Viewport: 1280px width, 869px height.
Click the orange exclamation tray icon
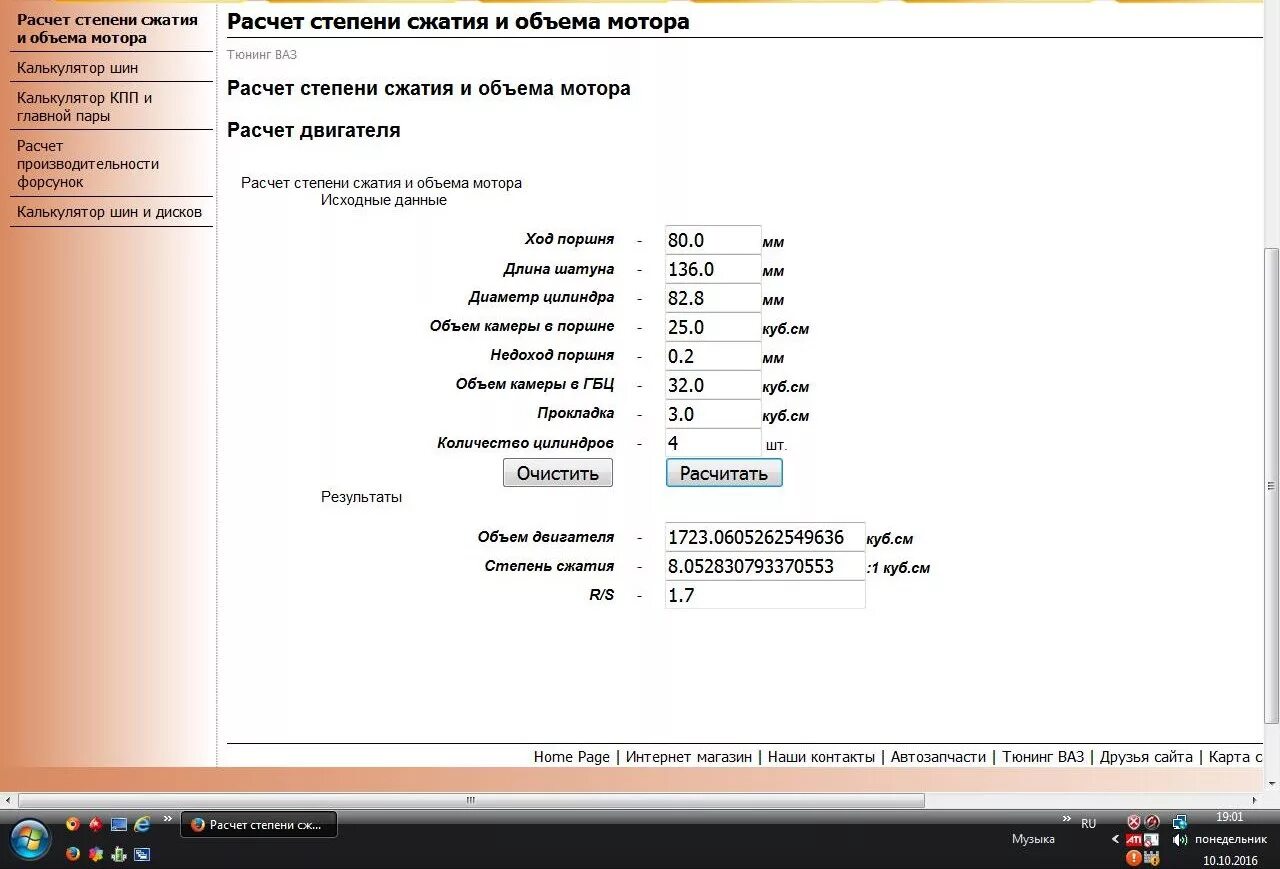pyautogui.click(x=1134, y=858)
